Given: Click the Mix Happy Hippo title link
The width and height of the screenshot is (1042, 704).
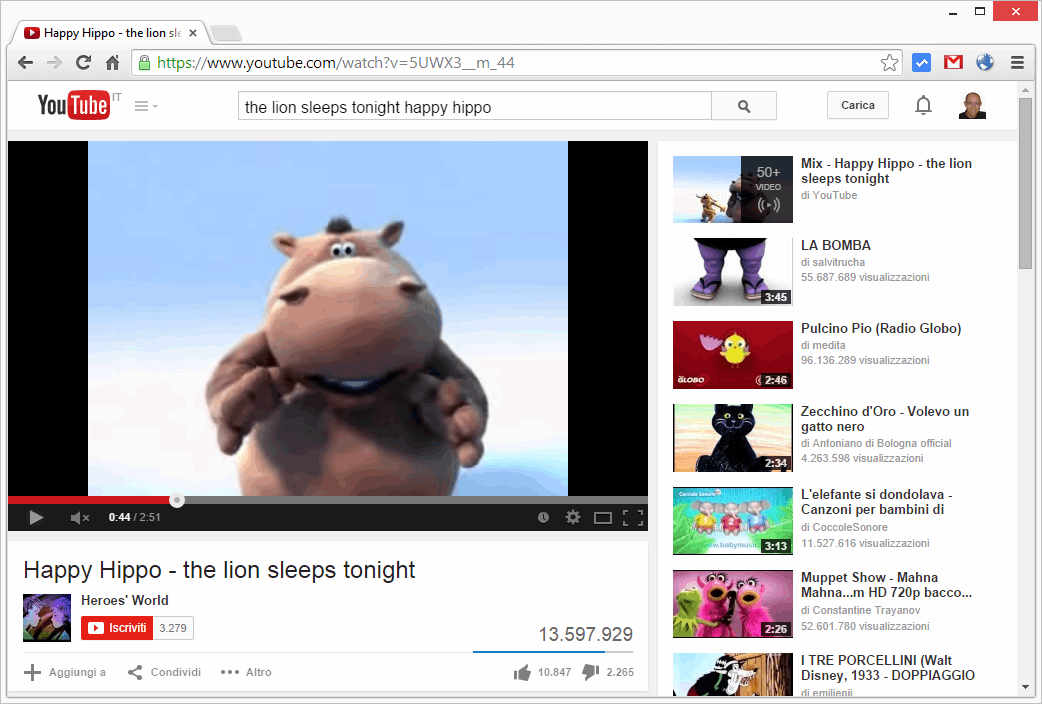Looking at the screenshot, I should tap(886, 171).
